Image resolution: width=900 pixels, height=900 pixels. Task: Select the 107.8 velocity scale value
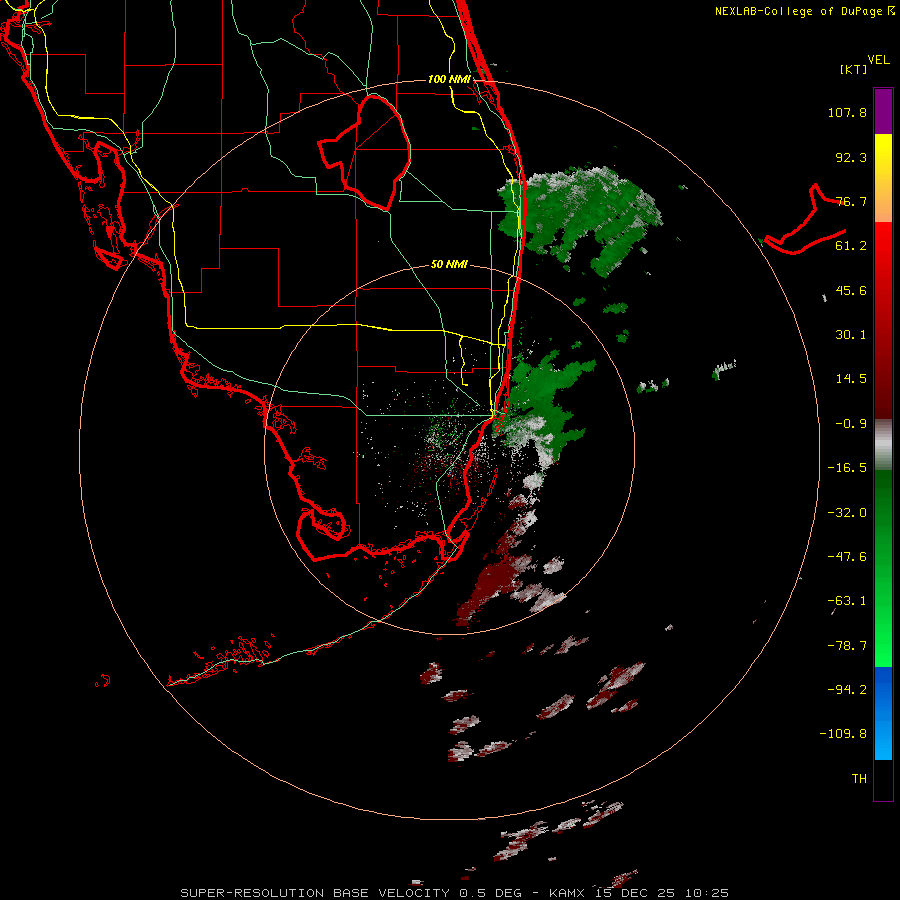(x=847, y=112)
